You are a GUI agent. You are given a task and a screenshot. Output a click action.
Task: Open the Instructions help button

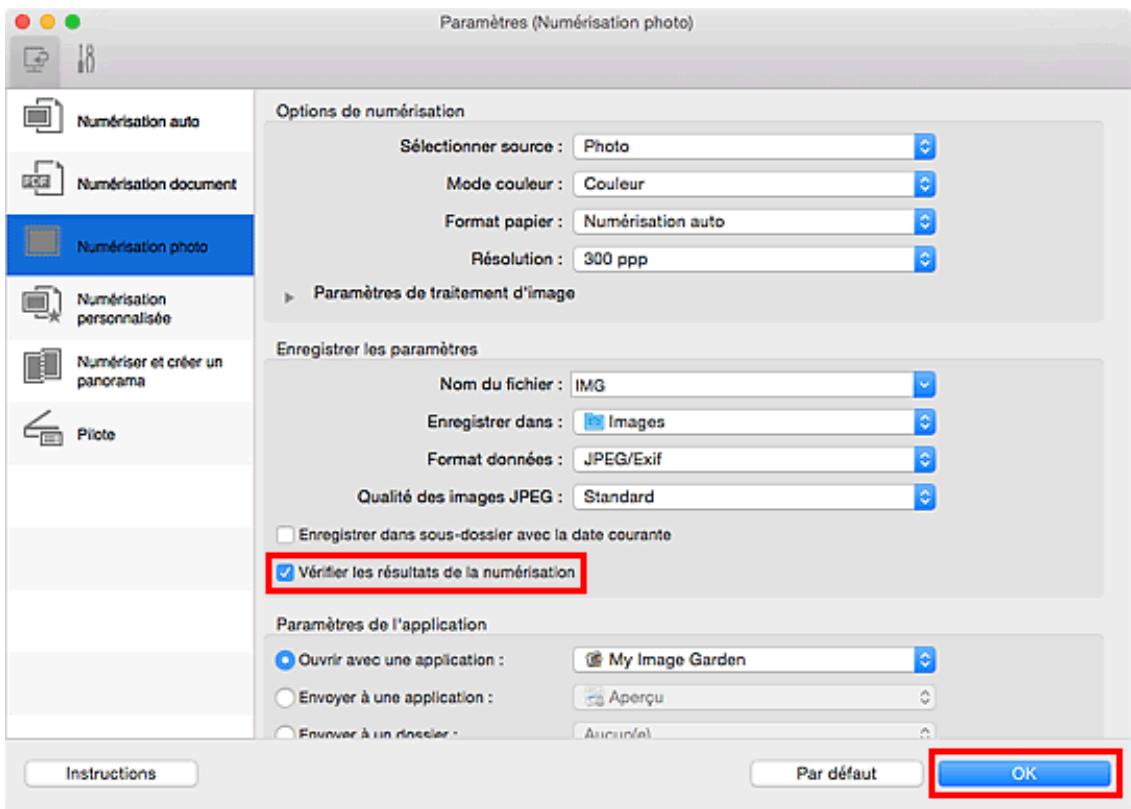tap(110, 773)
